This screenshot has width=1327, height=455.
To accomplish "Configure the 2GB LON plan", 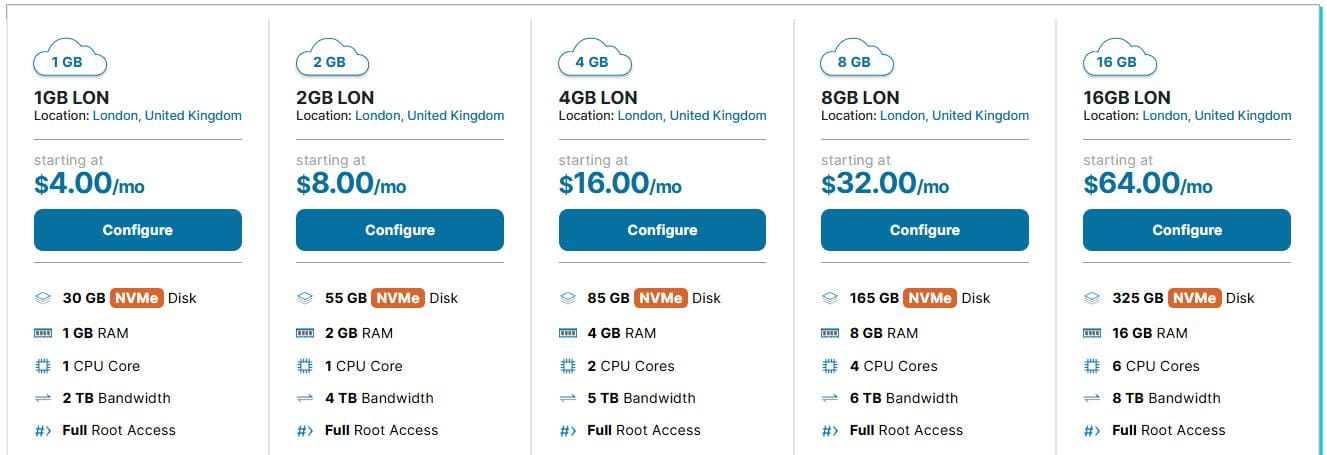I will [400, 230].
